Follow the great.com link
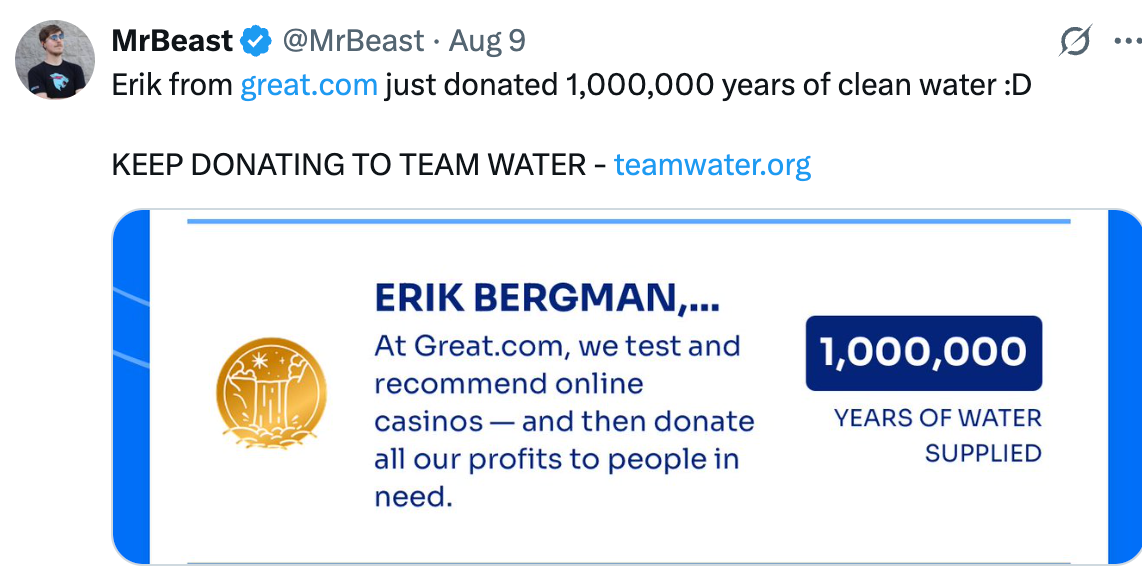This screenshot has height=571, width=1142. point(309,85)
